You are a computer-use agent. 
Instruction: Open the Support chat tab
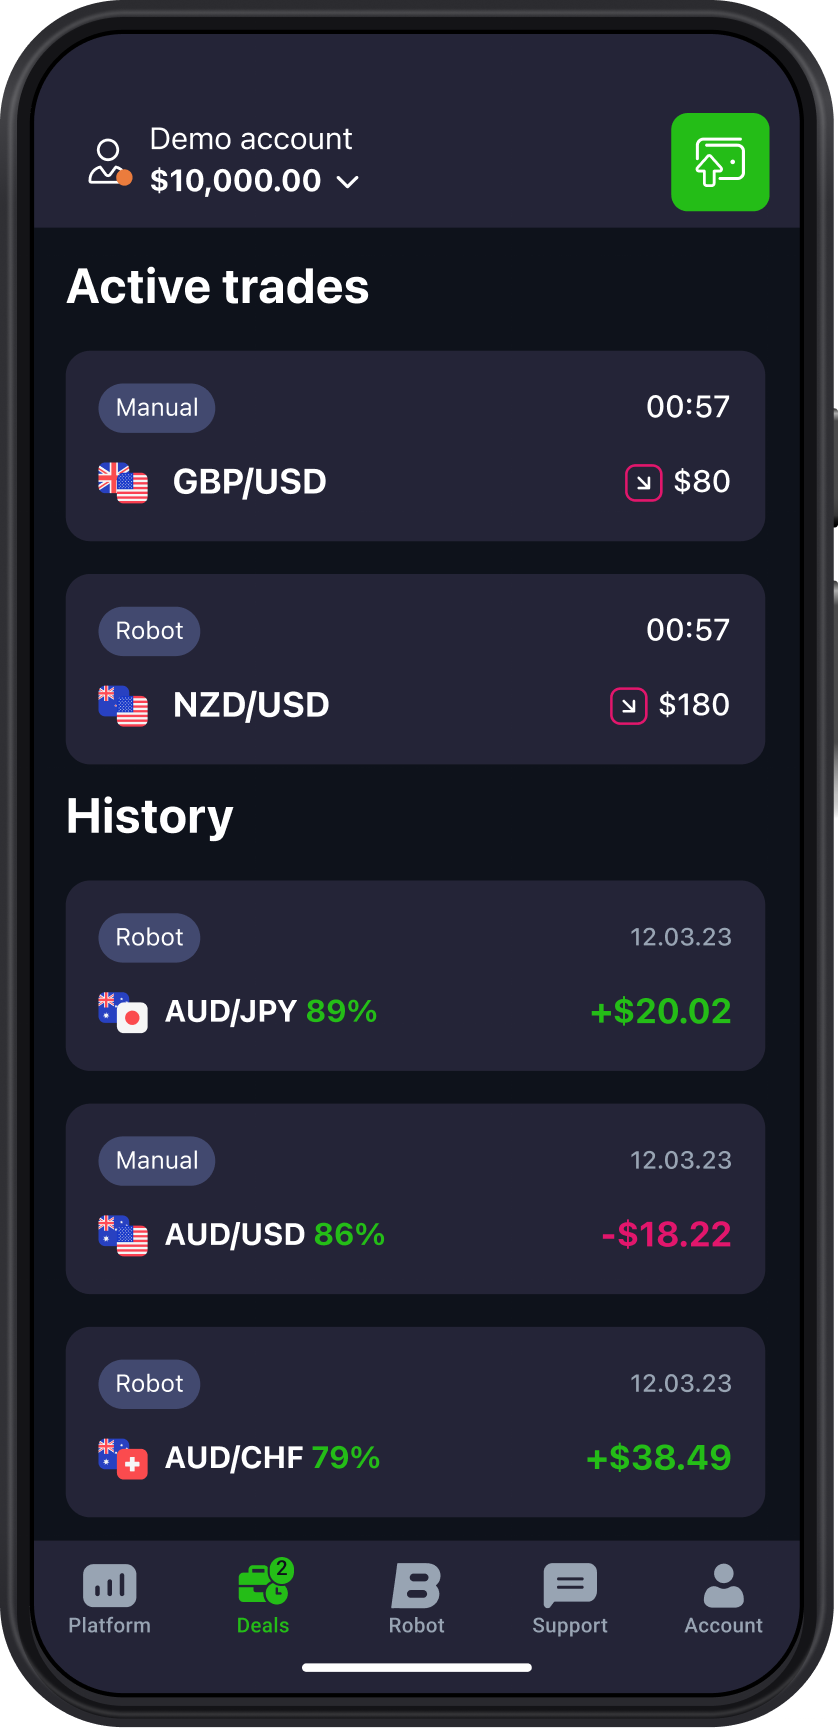tap(570, 1598)
